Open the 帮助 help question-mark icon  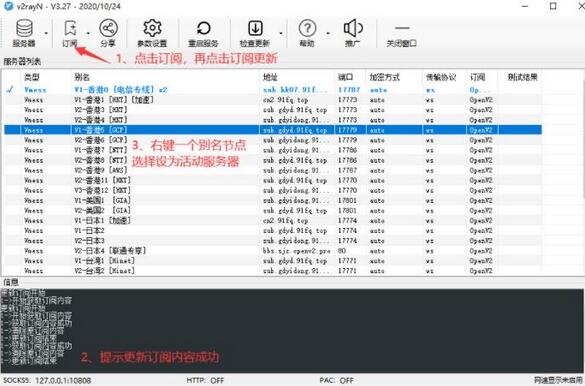307,28
